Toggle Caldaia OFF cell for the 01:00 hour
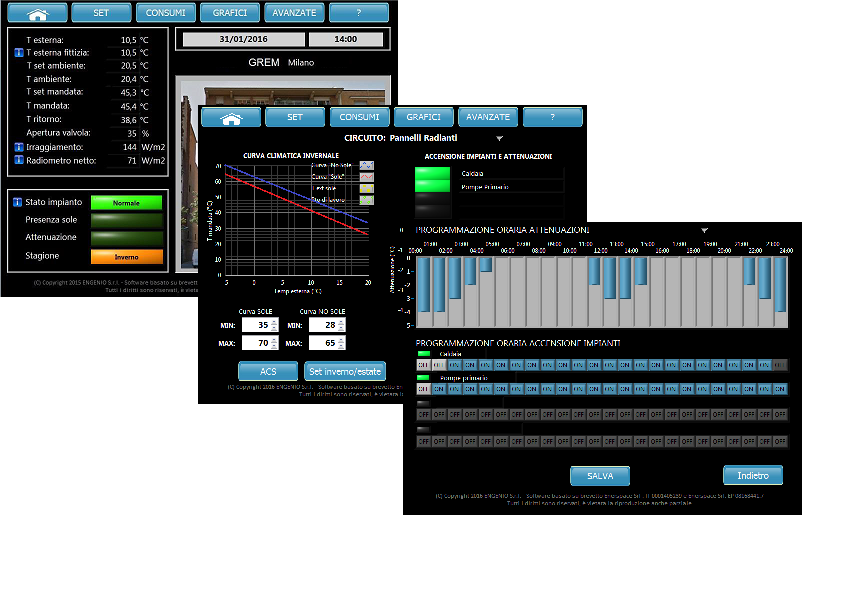 click(x=439, y=365)
